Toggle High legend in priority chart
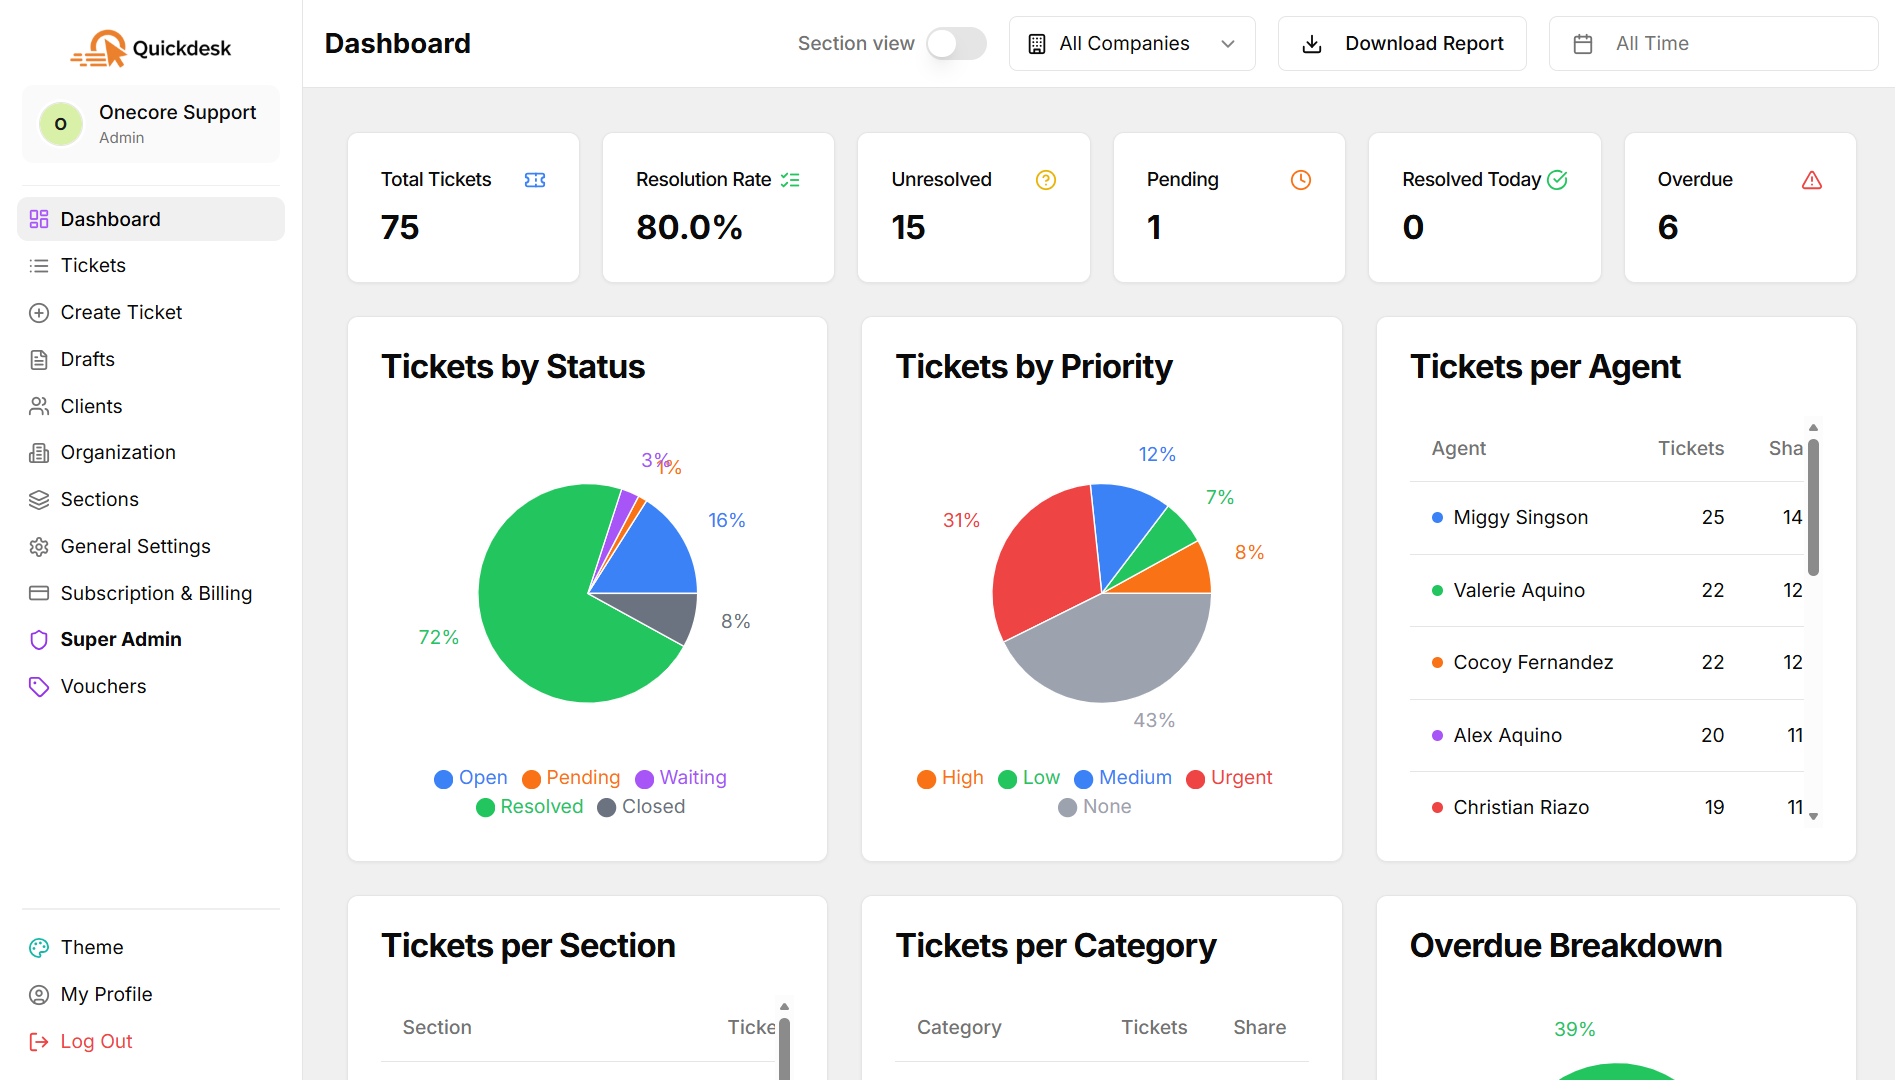This screenshot has width=1895, height=1080. (x=951, y=778)
